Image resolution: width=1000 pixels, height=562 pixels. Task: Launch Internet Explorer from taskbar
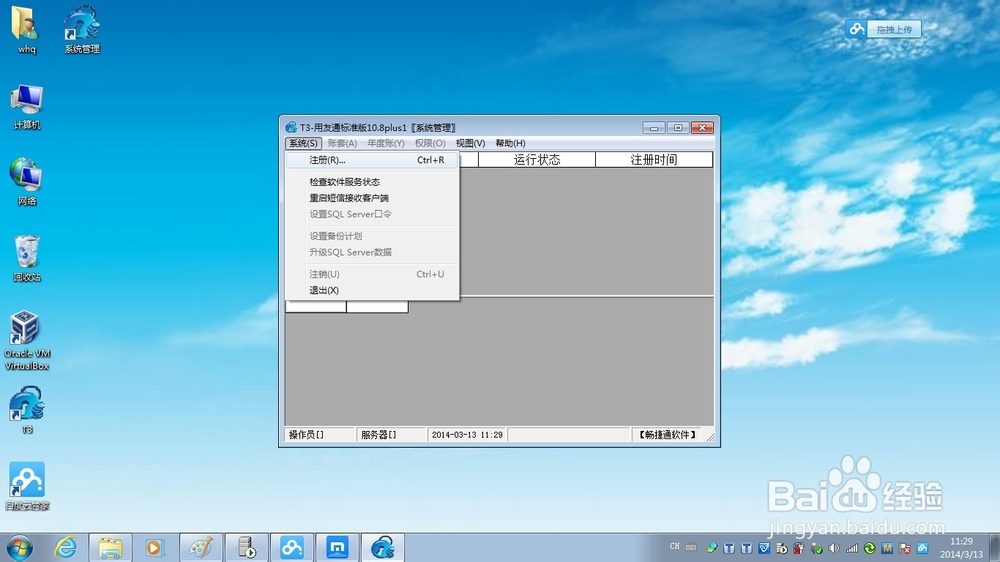[65, 547]
